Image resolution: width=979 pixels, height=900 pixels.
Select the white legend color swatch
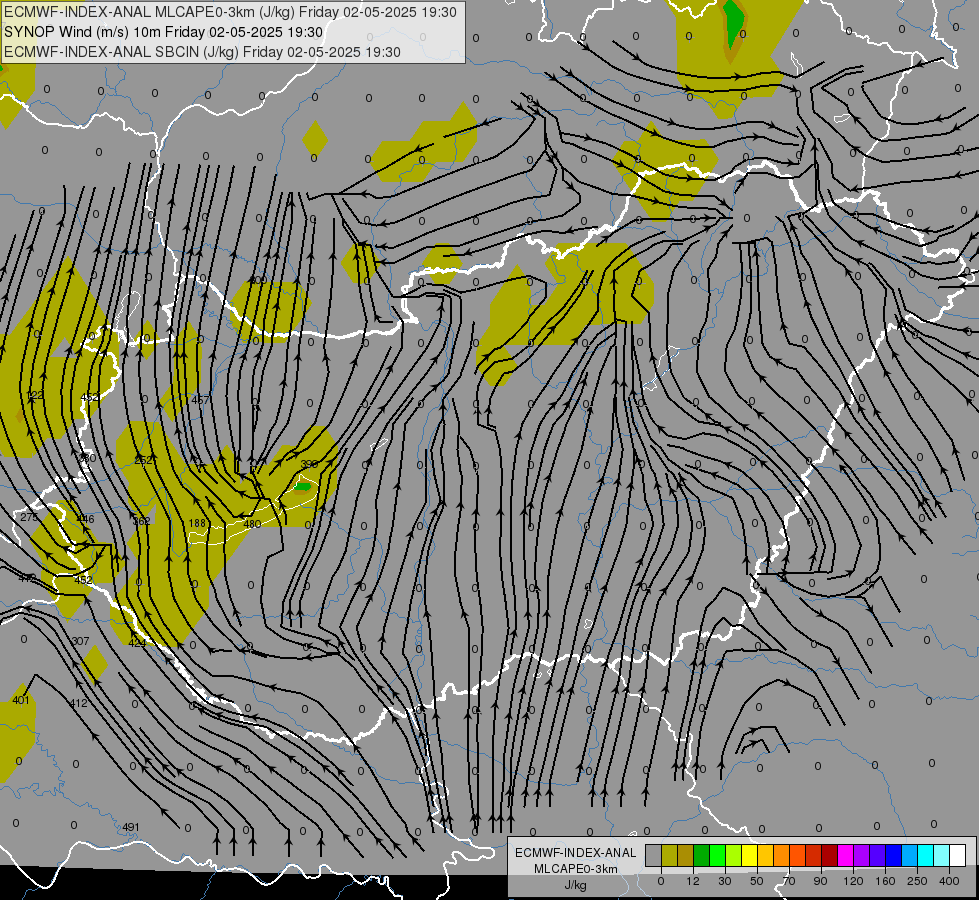point(957,855)
